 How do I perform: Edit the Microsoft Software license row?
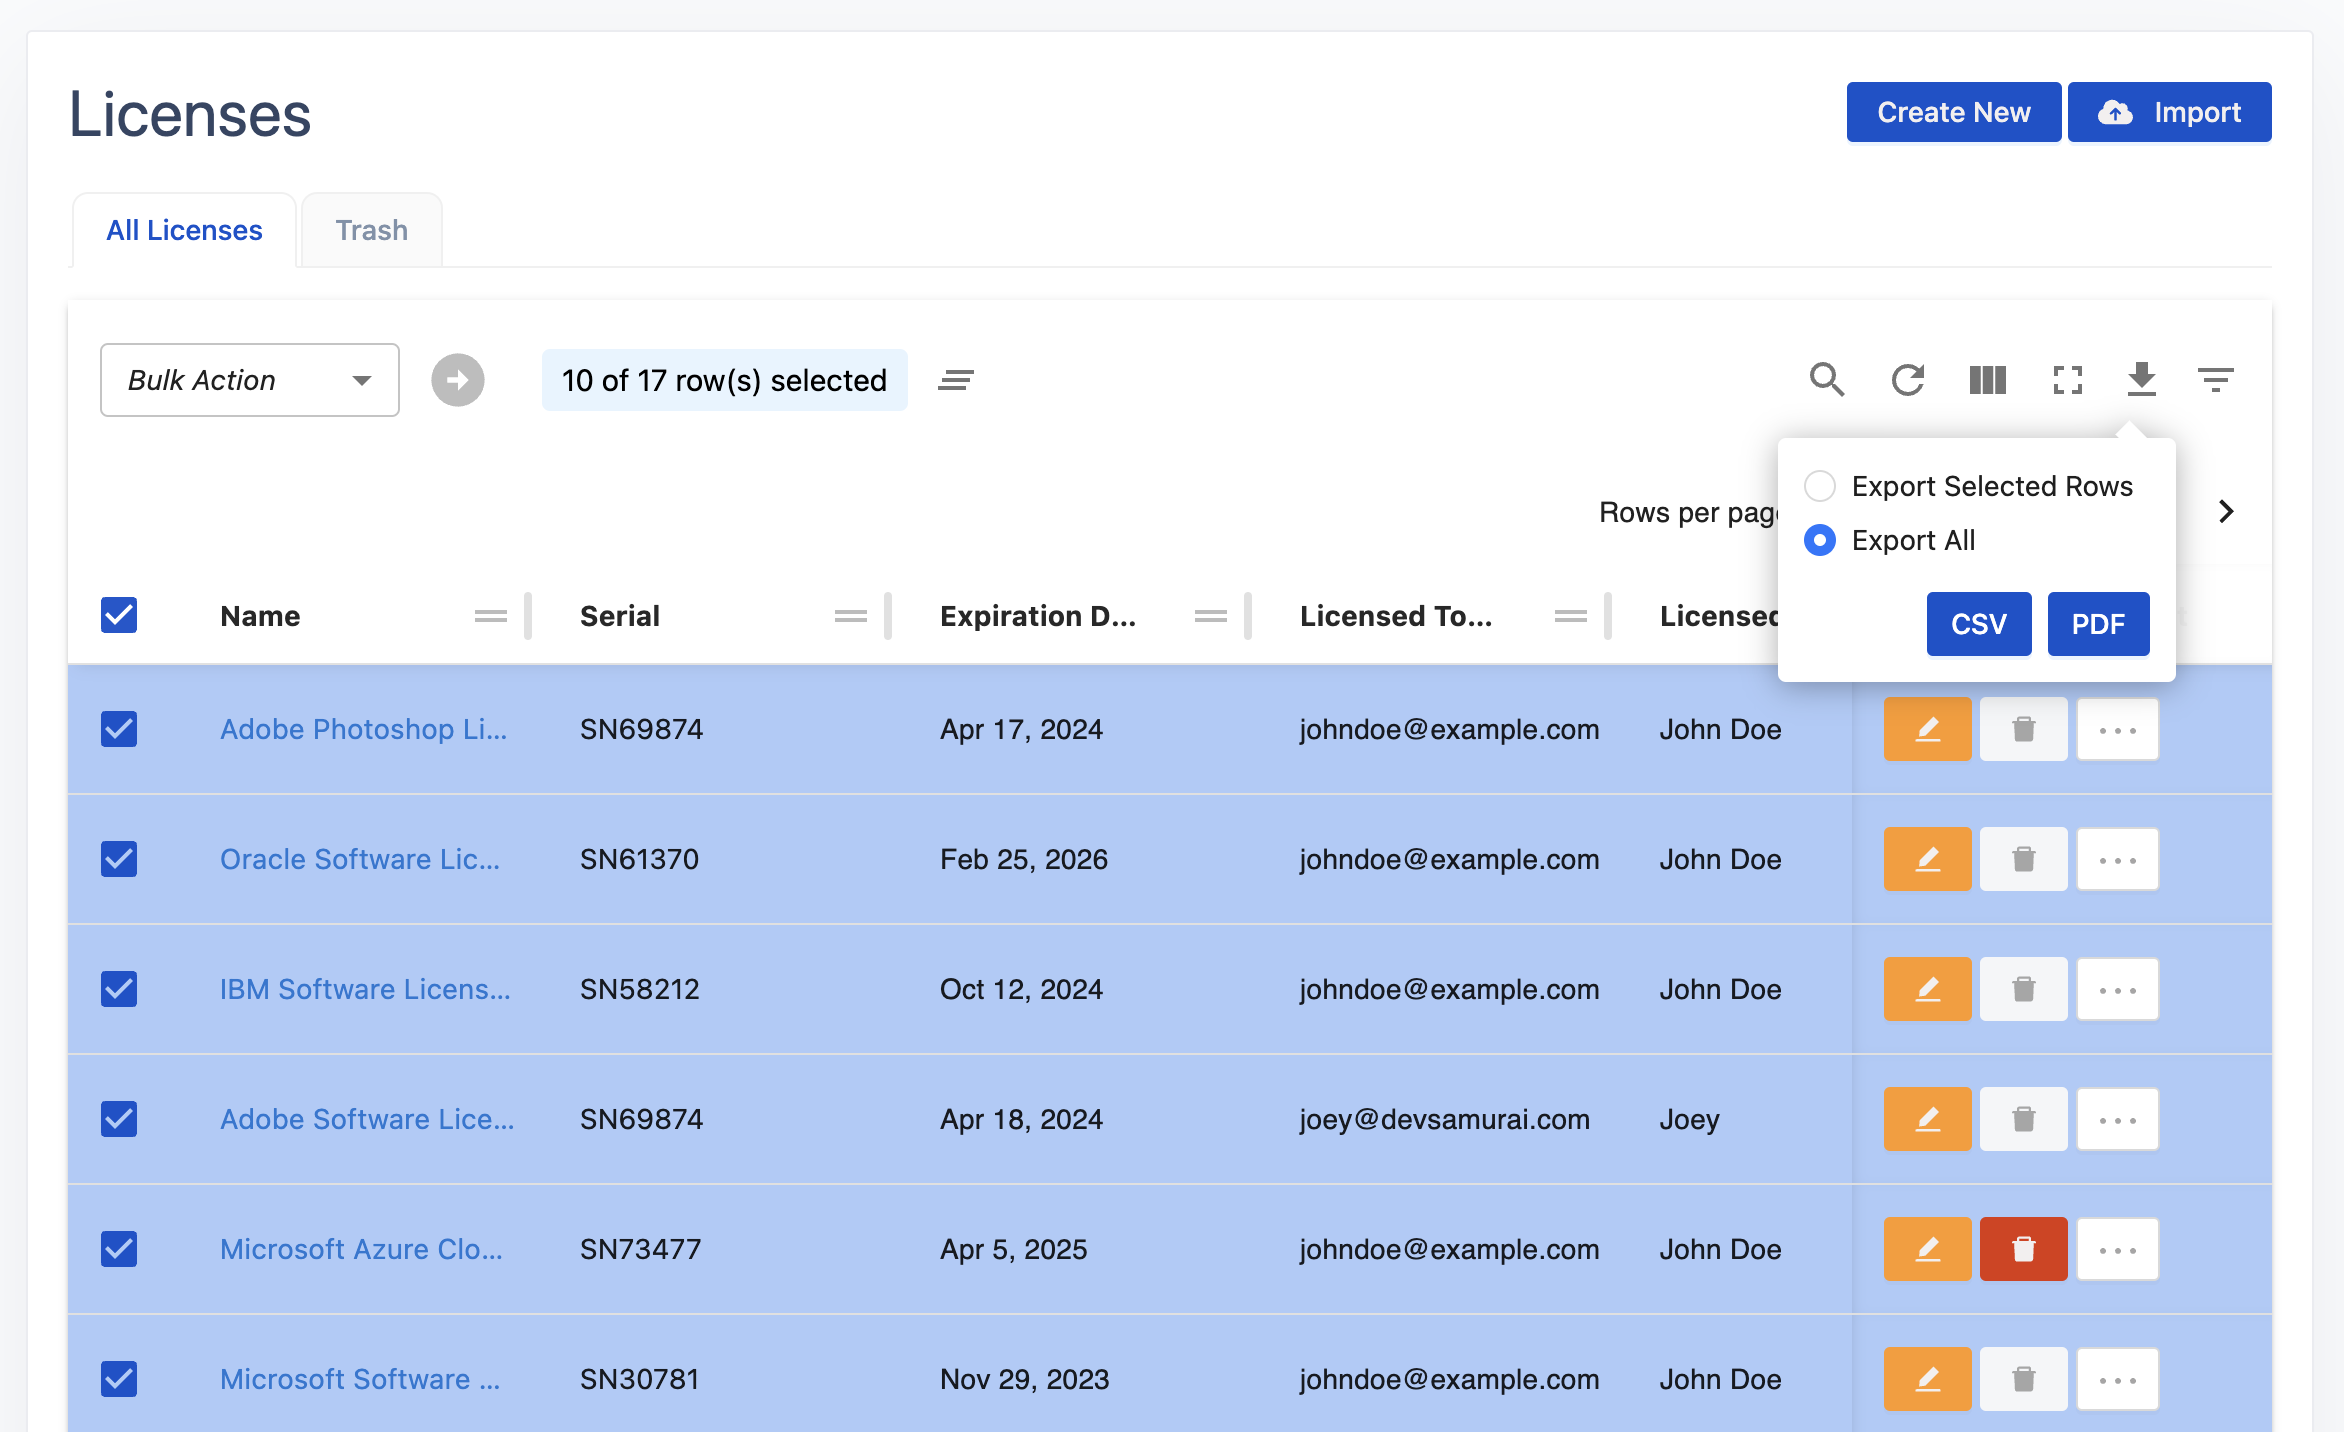coord(1927,1379)
